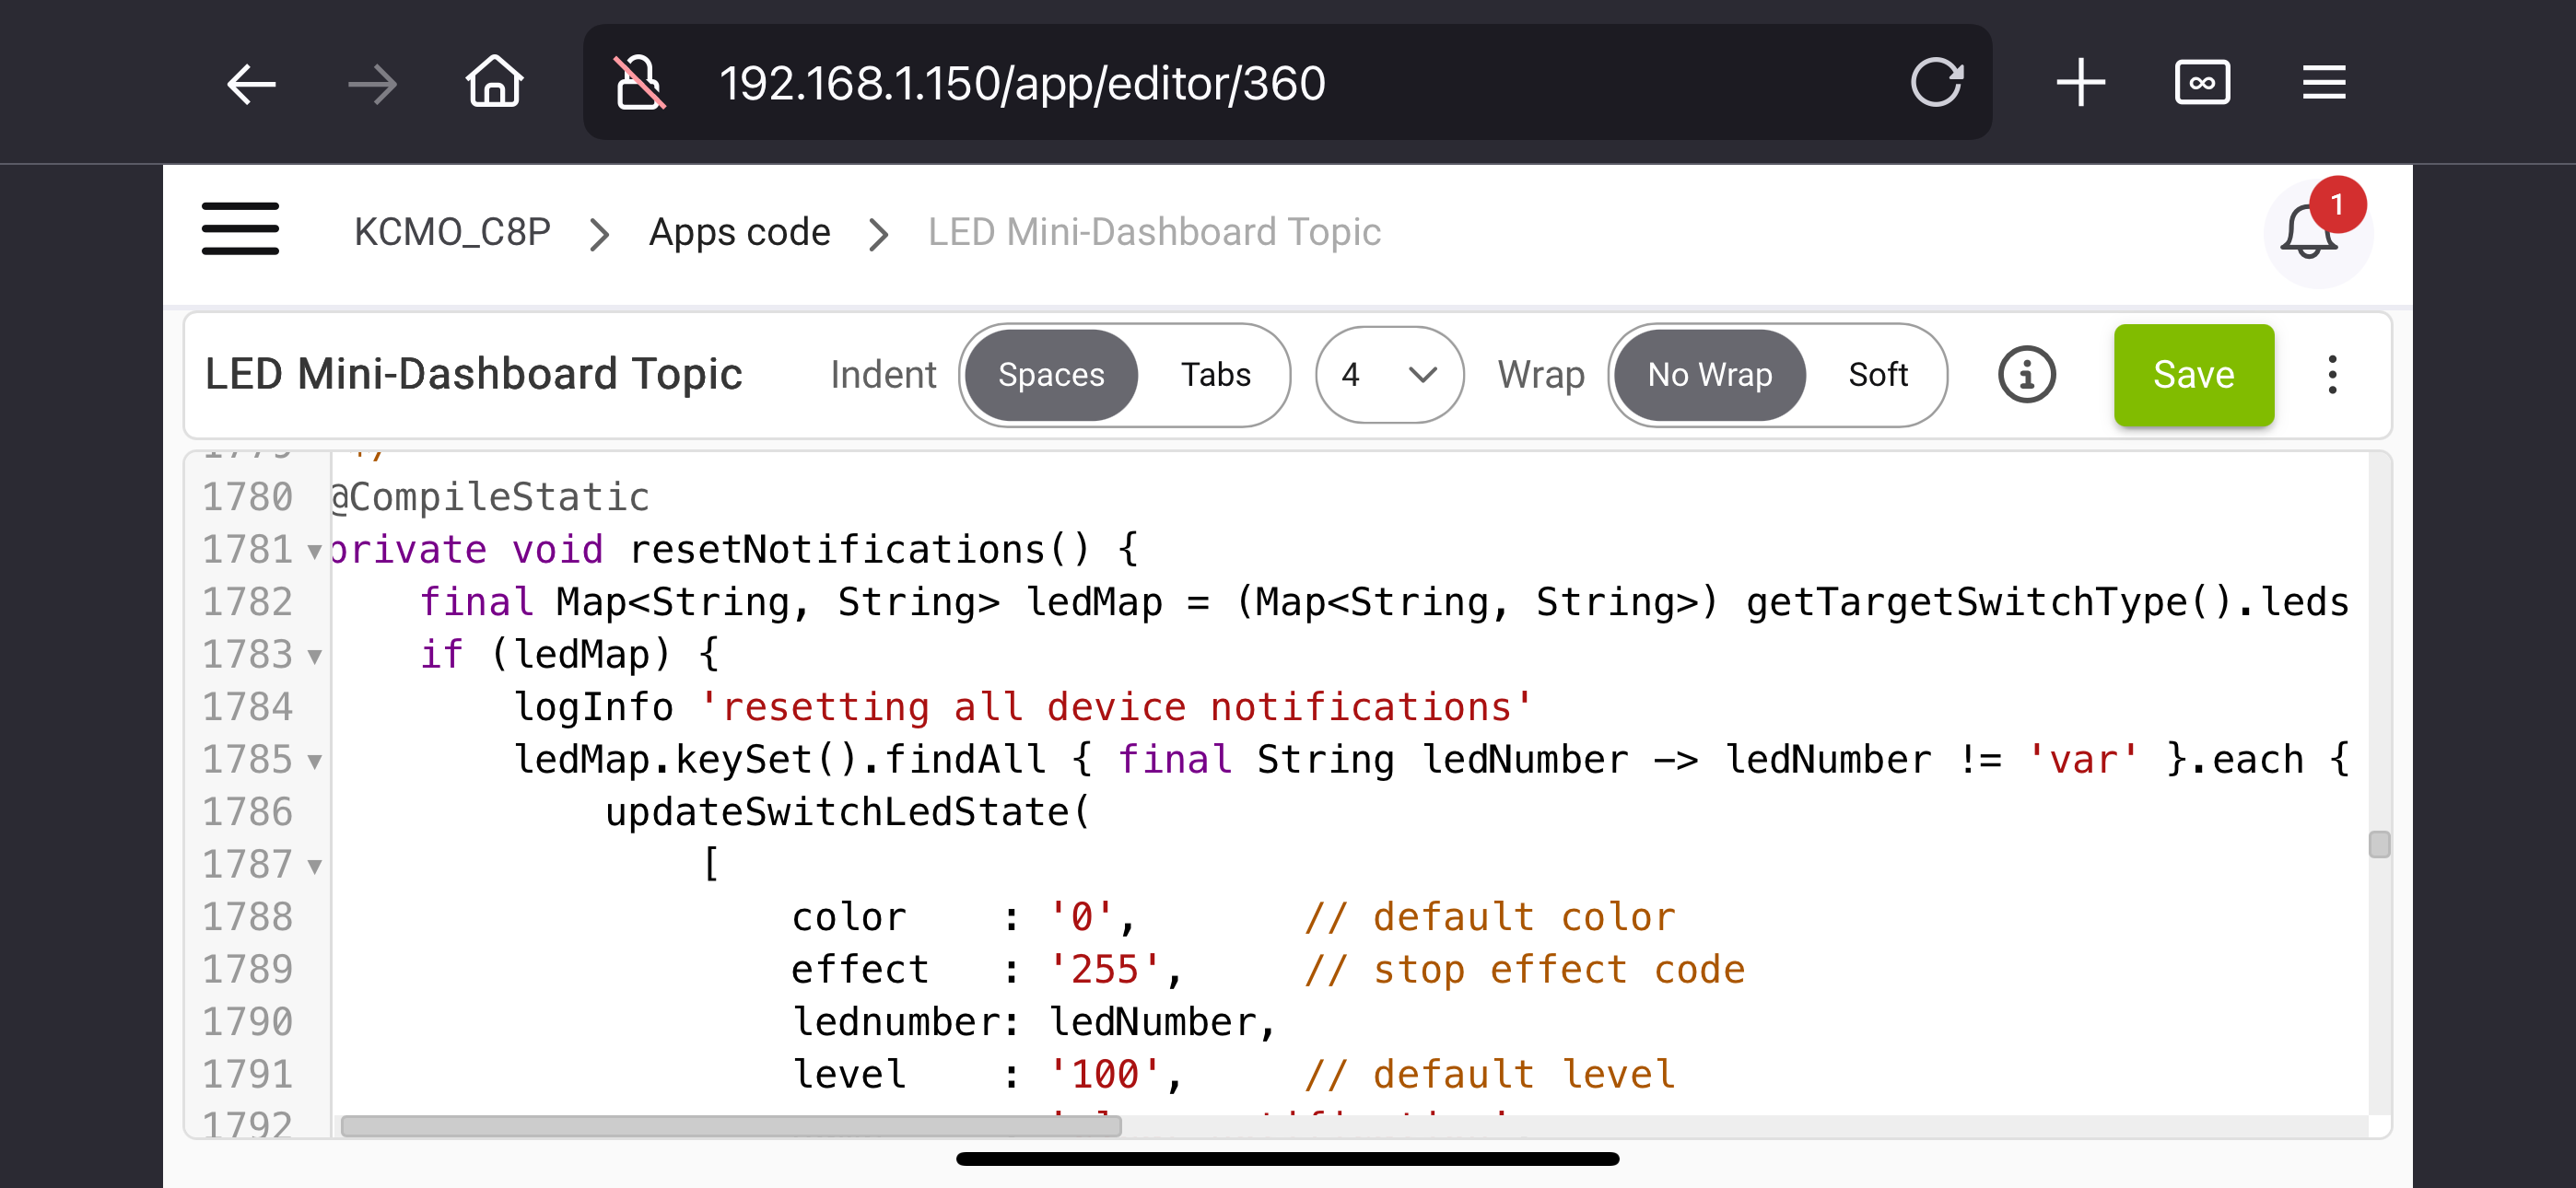Enable Soft wrap mode
Image resolution: width=2576 pixels, height=1188 pixels.
1877,375
